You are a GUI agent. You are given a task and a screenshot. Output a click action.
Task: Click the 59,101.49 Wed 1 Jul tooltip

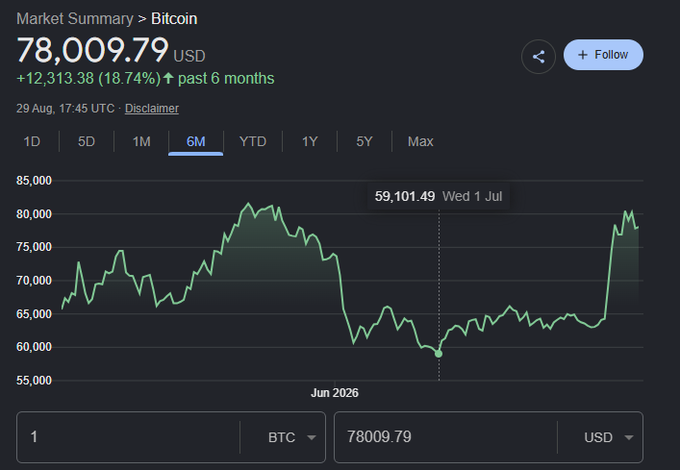(x=438, y=196)
